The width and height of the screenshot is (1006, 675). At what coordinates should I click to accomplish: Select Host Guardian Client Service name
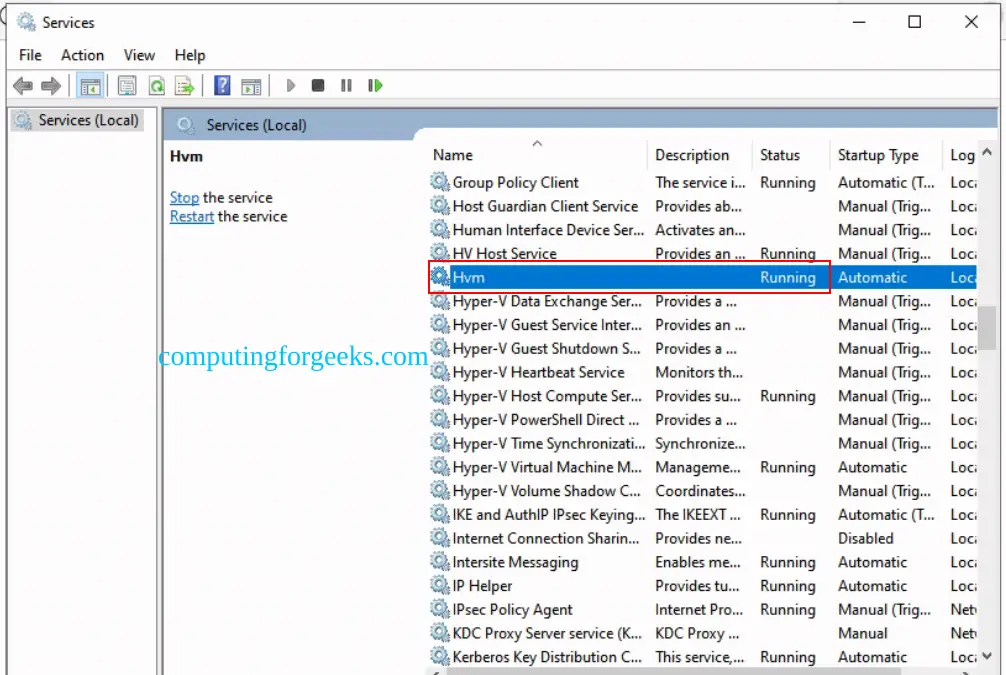tap(545, 206)
